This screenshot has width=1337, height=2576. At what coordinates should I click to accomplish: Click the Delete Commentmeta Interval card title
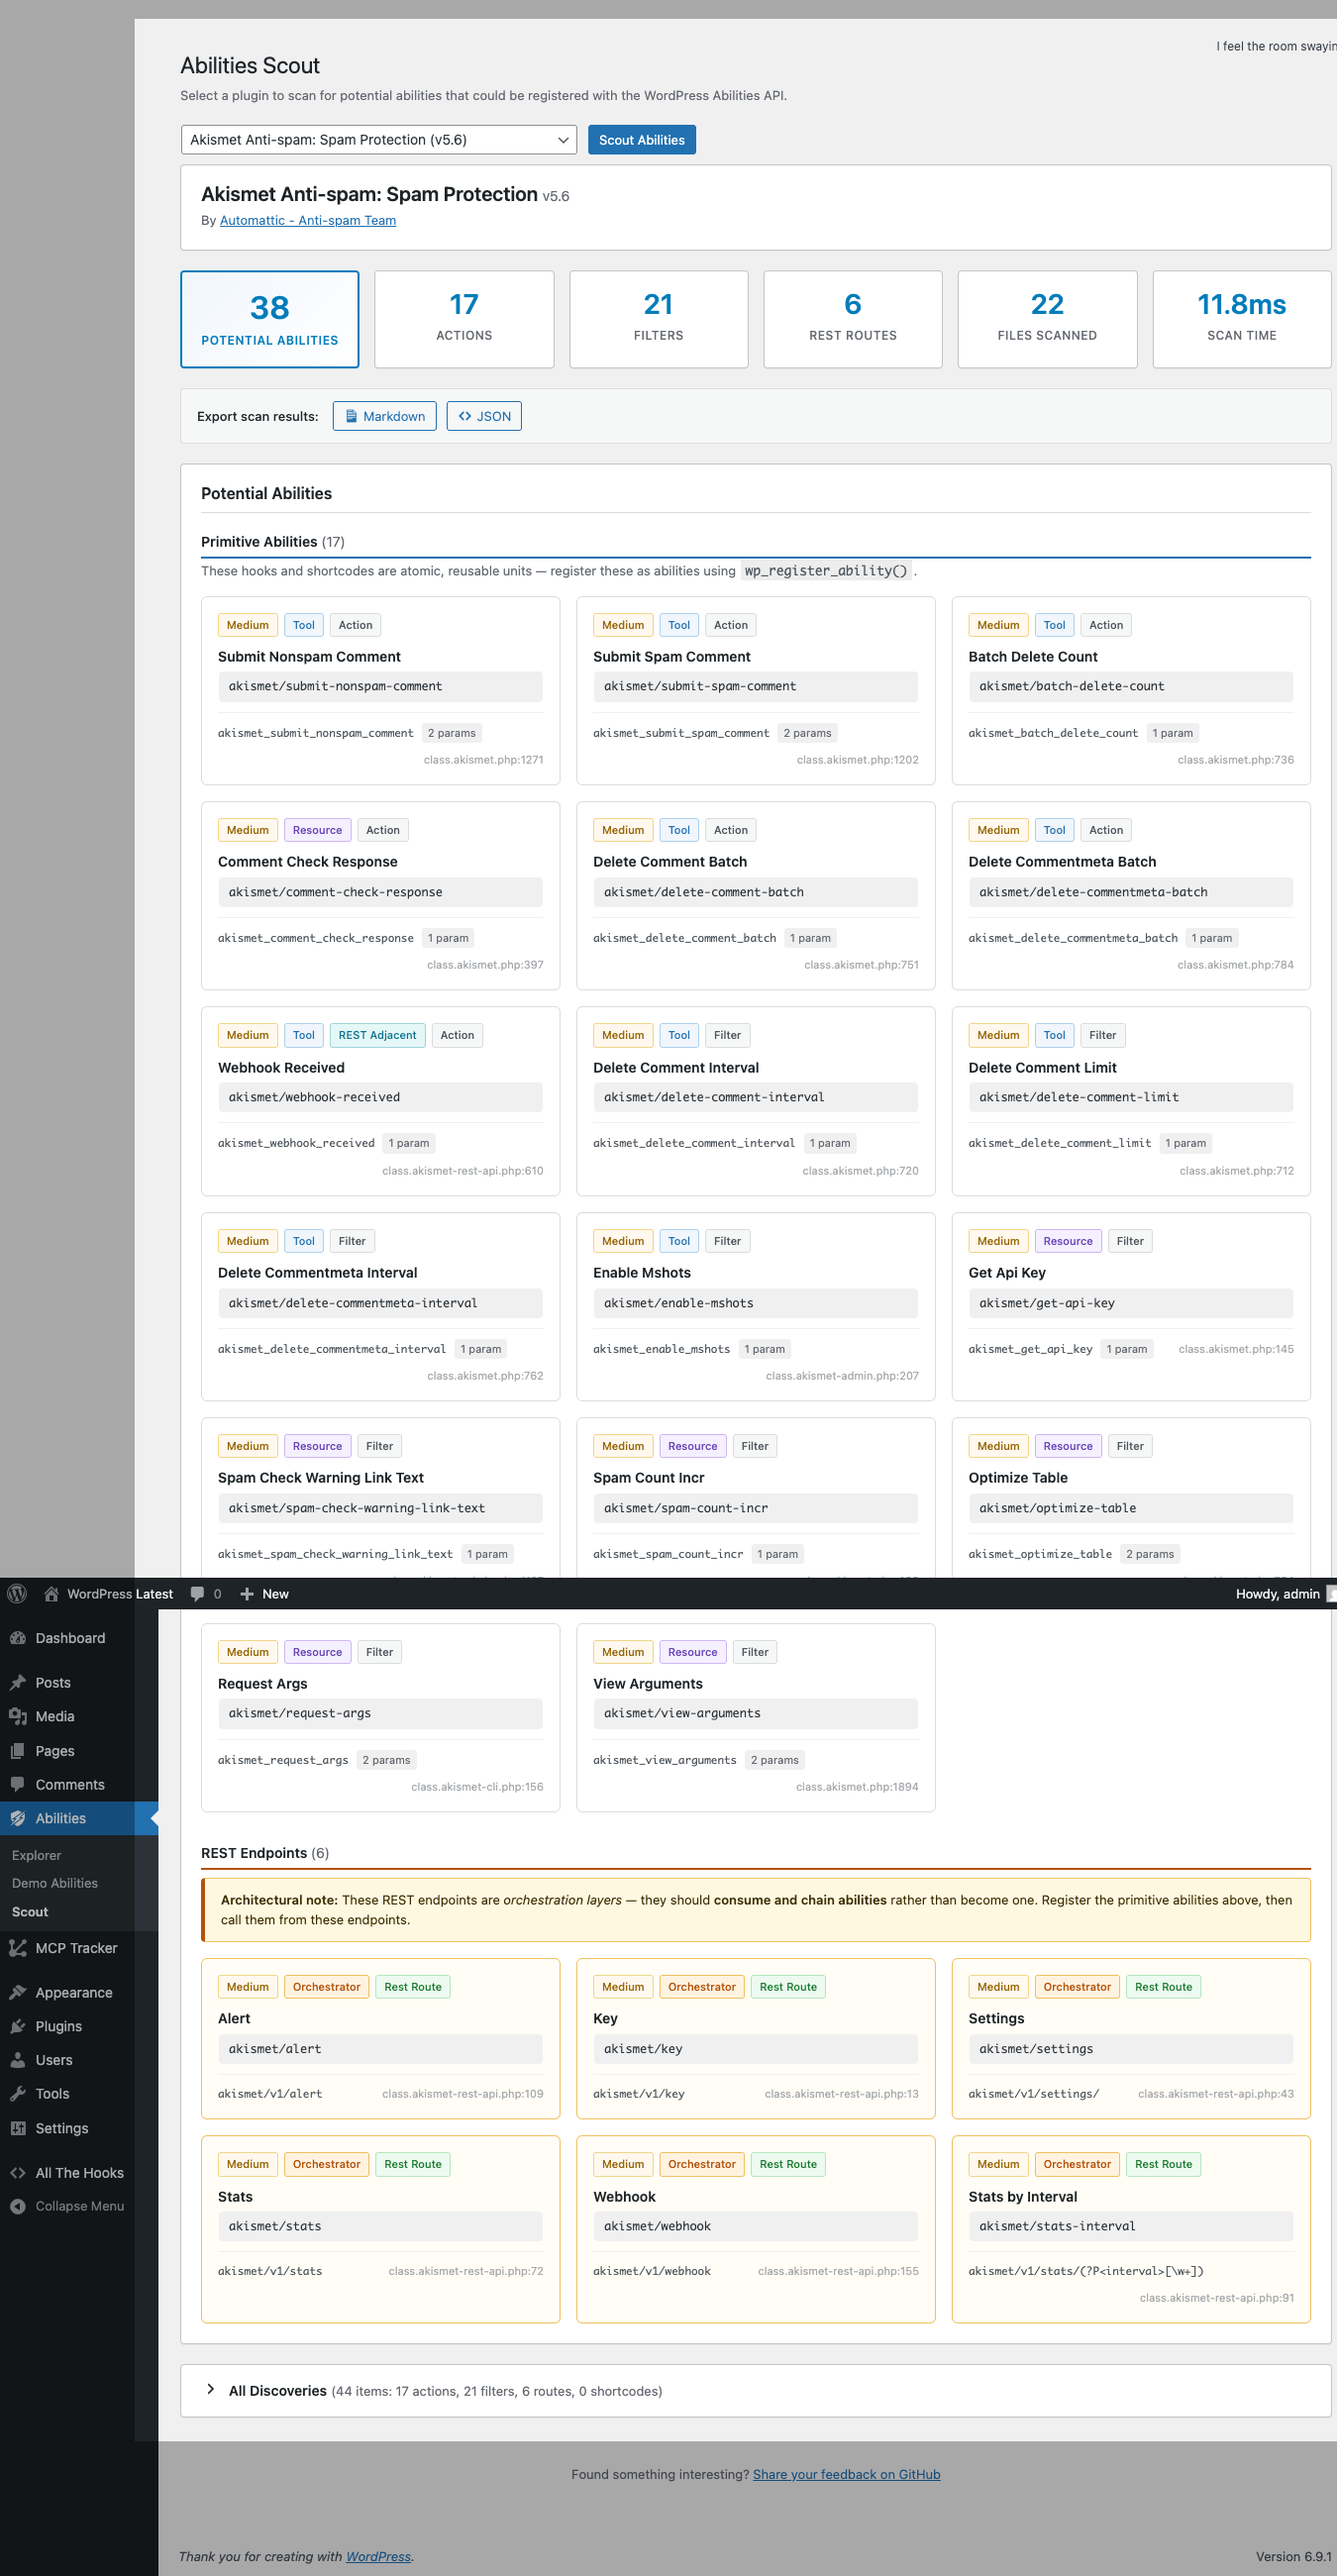[318, 1272]
